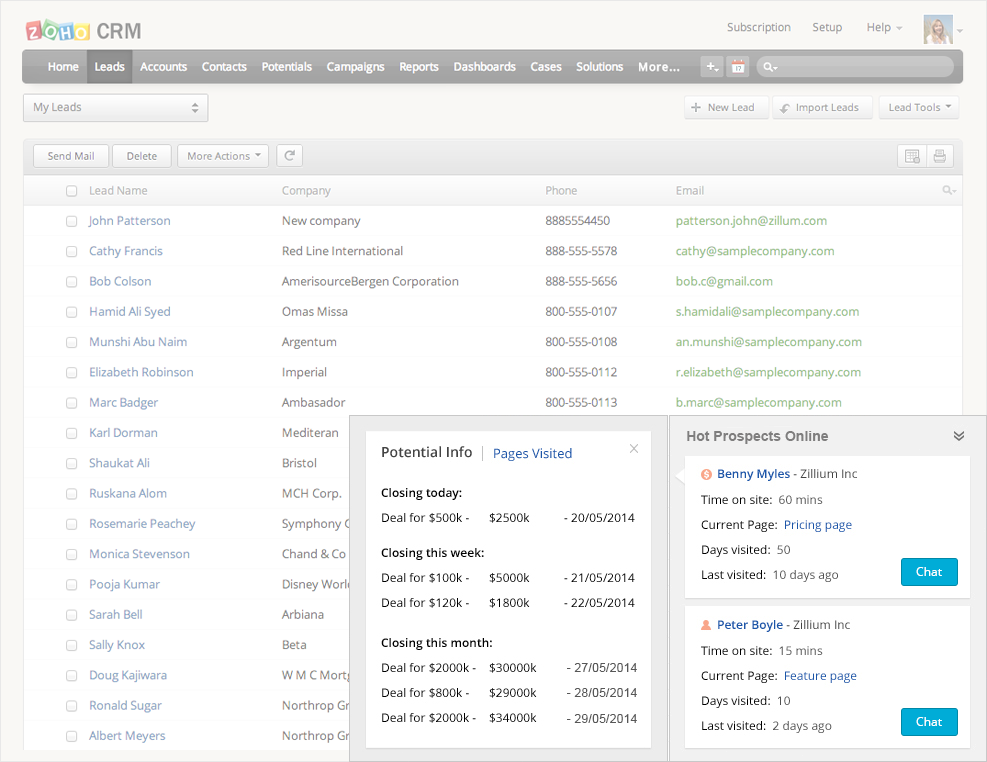Open the calendar icon in navigation bar

tap(738, 67)
